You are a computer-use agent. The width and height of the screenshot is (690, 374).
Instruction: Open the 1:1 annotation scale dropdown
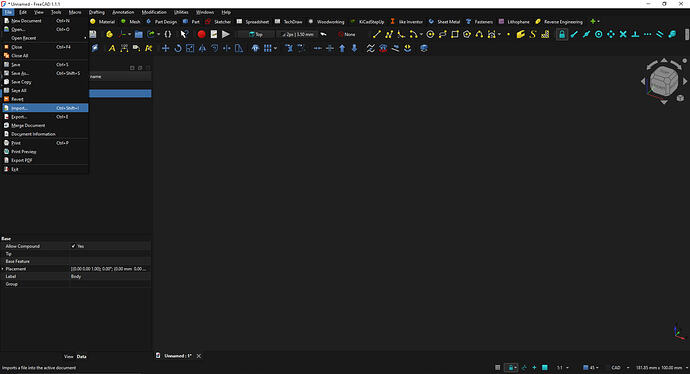tap(562, 367)
